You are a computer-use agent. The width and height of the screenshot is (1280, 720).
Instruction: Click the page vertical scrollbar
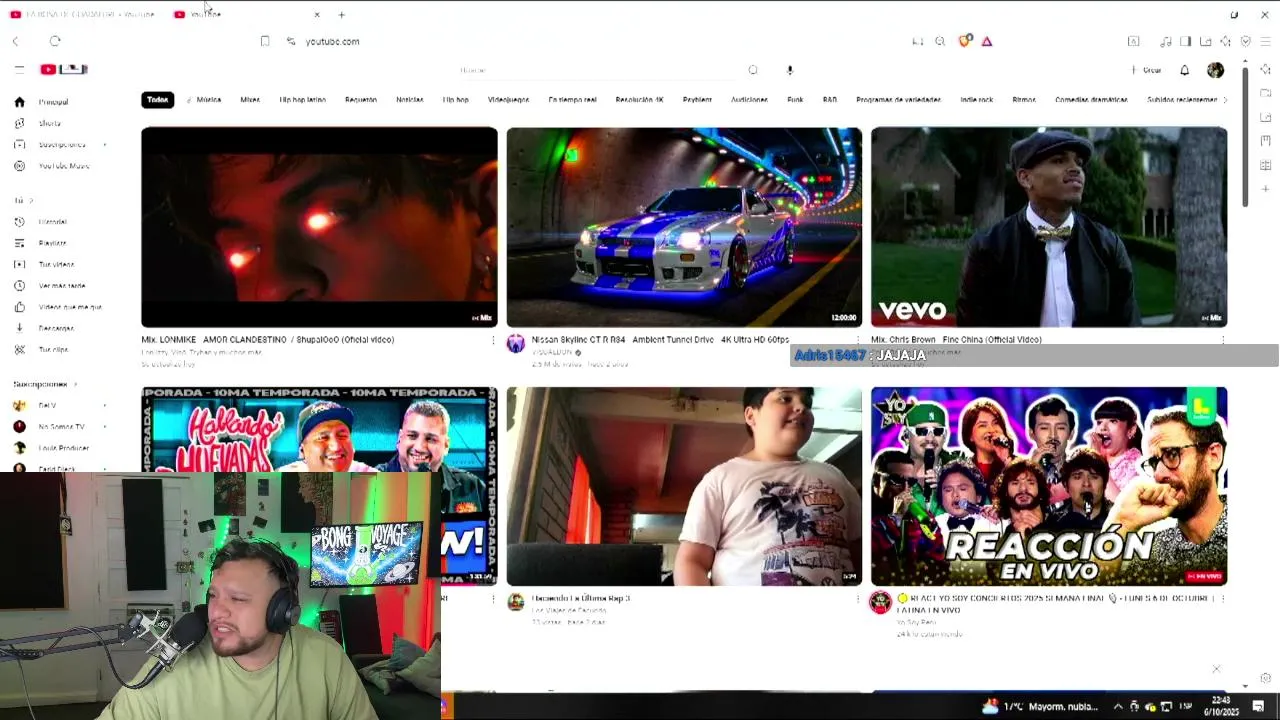[1245, 135]
